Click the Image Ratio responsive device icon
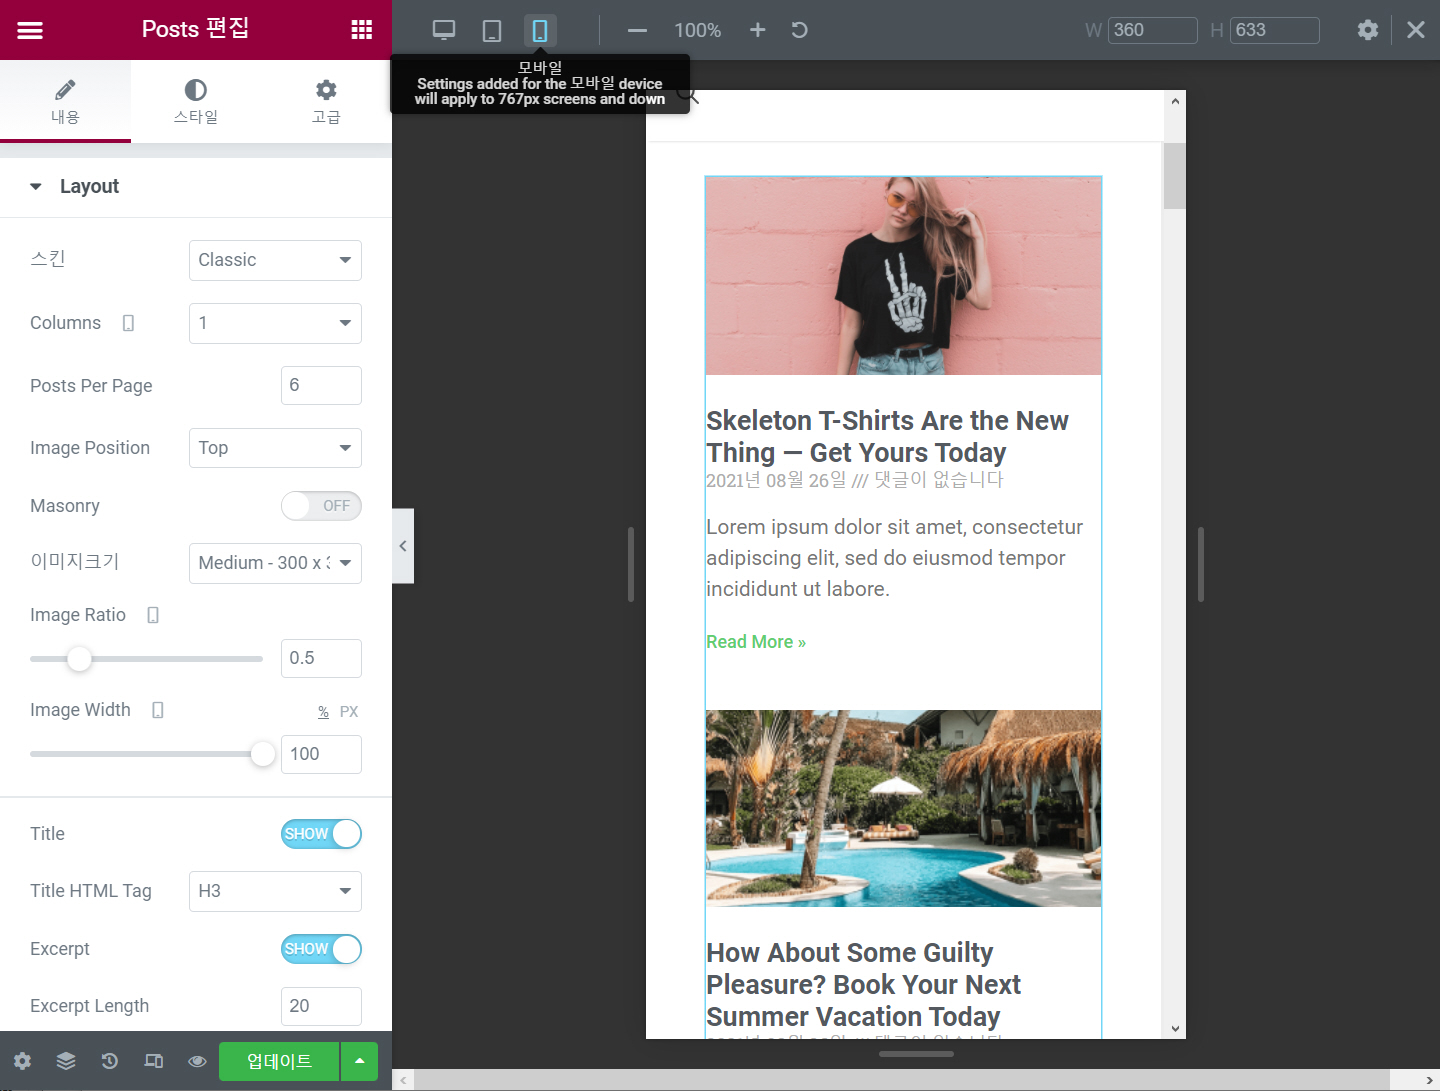1440x1091 pixels. [x=153, y=615]
